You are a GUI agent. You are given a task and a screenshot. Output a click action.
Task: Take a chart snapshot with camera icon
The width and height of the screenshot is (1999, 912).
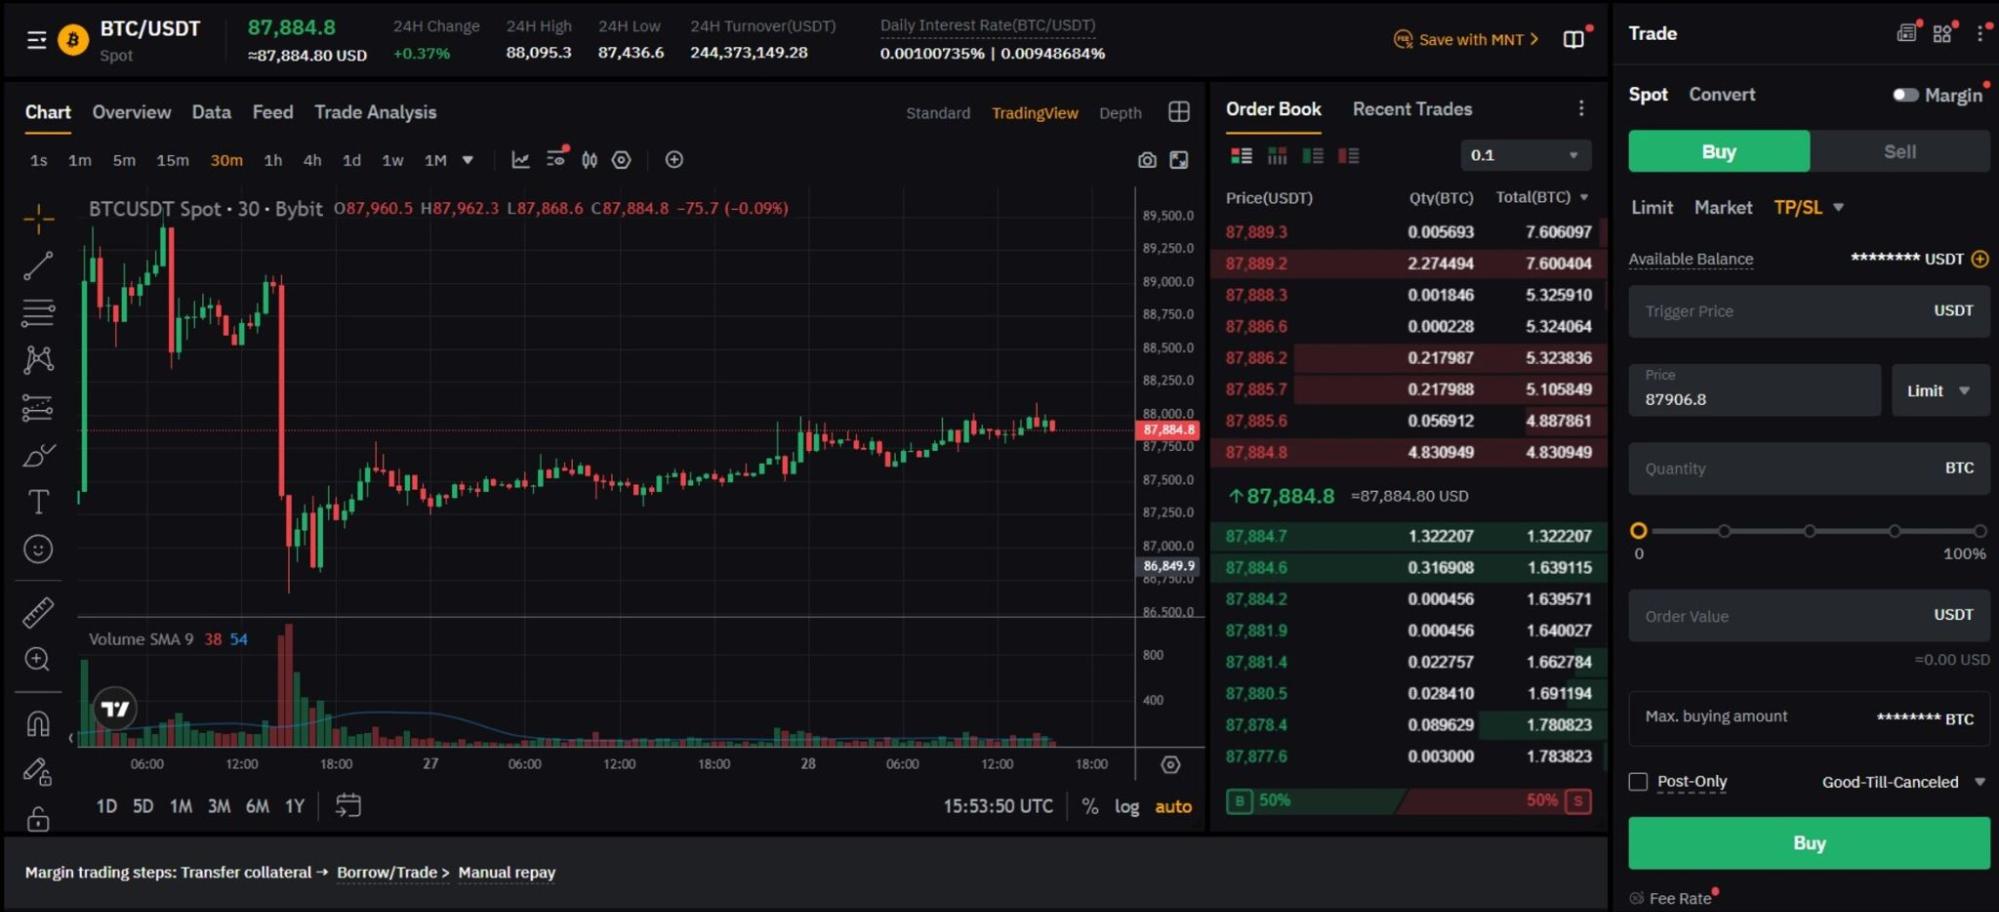pyautogui.click(x=1146, y=160)
